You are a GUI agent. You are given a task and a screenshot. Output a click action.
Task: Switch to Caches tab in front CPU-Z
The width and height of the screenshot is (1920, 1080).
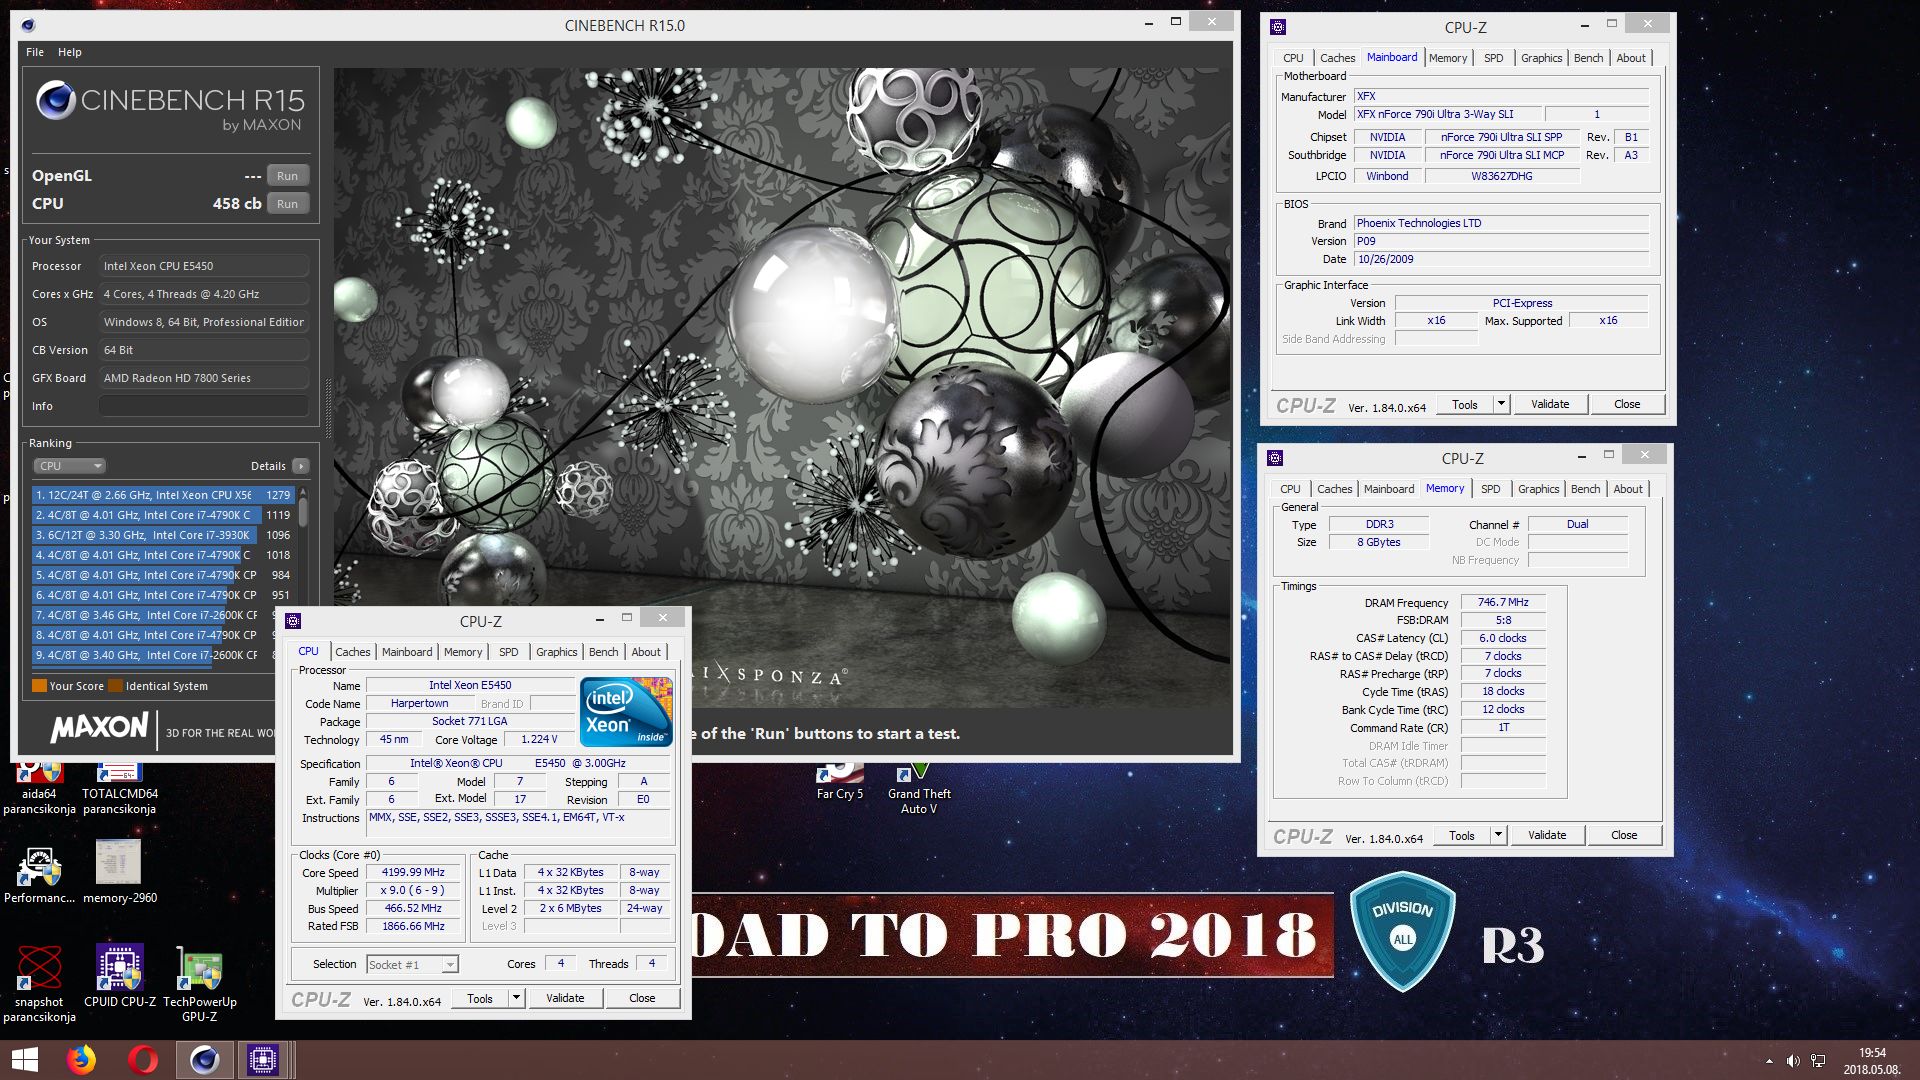click(352, 652)
